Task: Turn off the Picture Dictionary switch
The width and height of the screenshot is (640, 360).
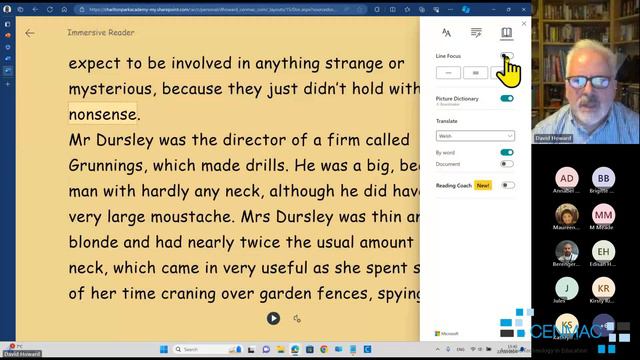Action: click(x=507, y=98)
